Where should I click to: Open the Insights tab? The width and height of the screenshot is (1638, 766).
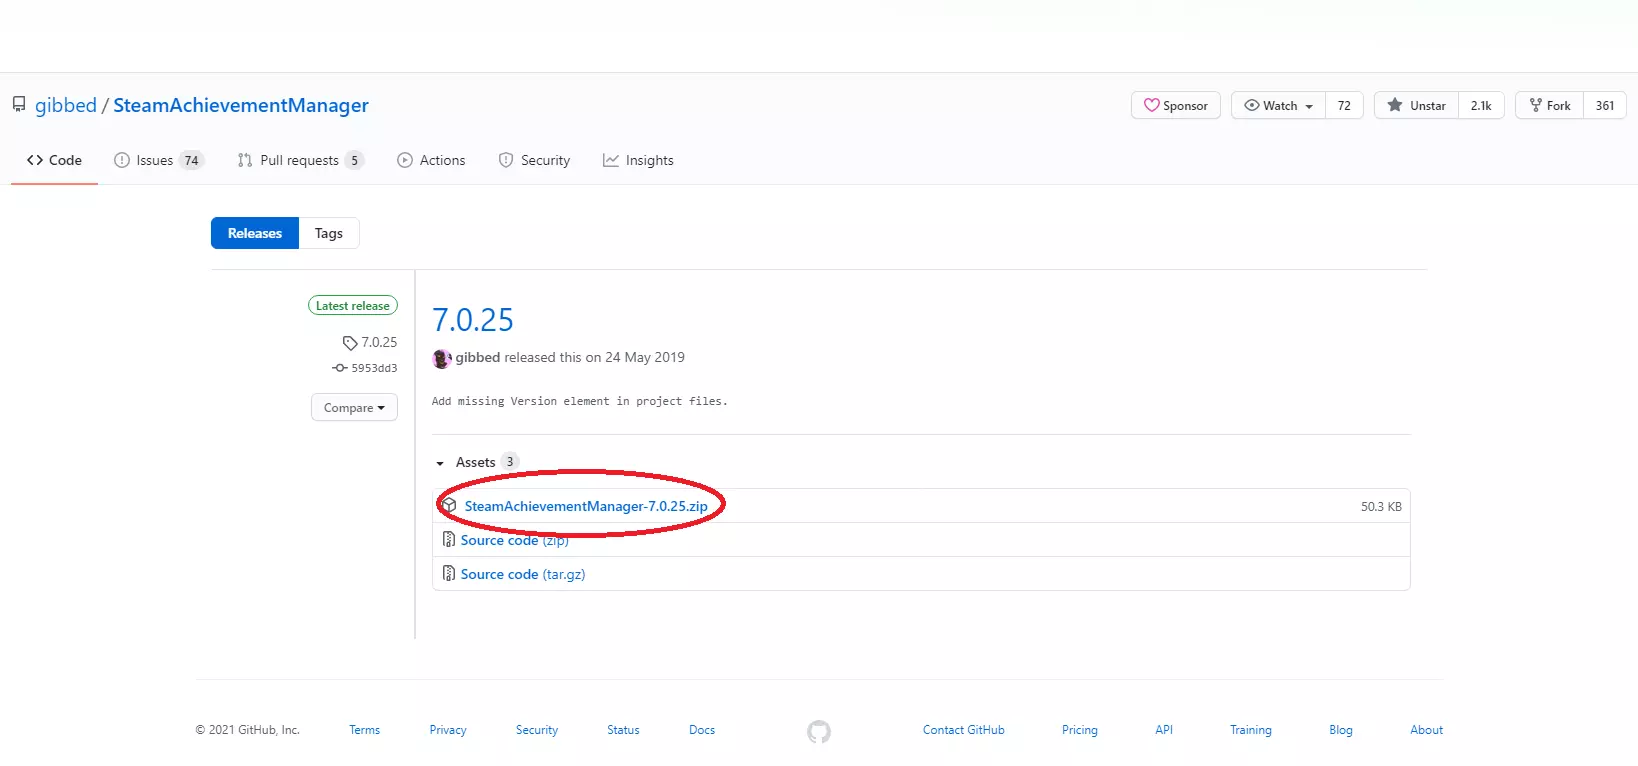click(638, 160)
